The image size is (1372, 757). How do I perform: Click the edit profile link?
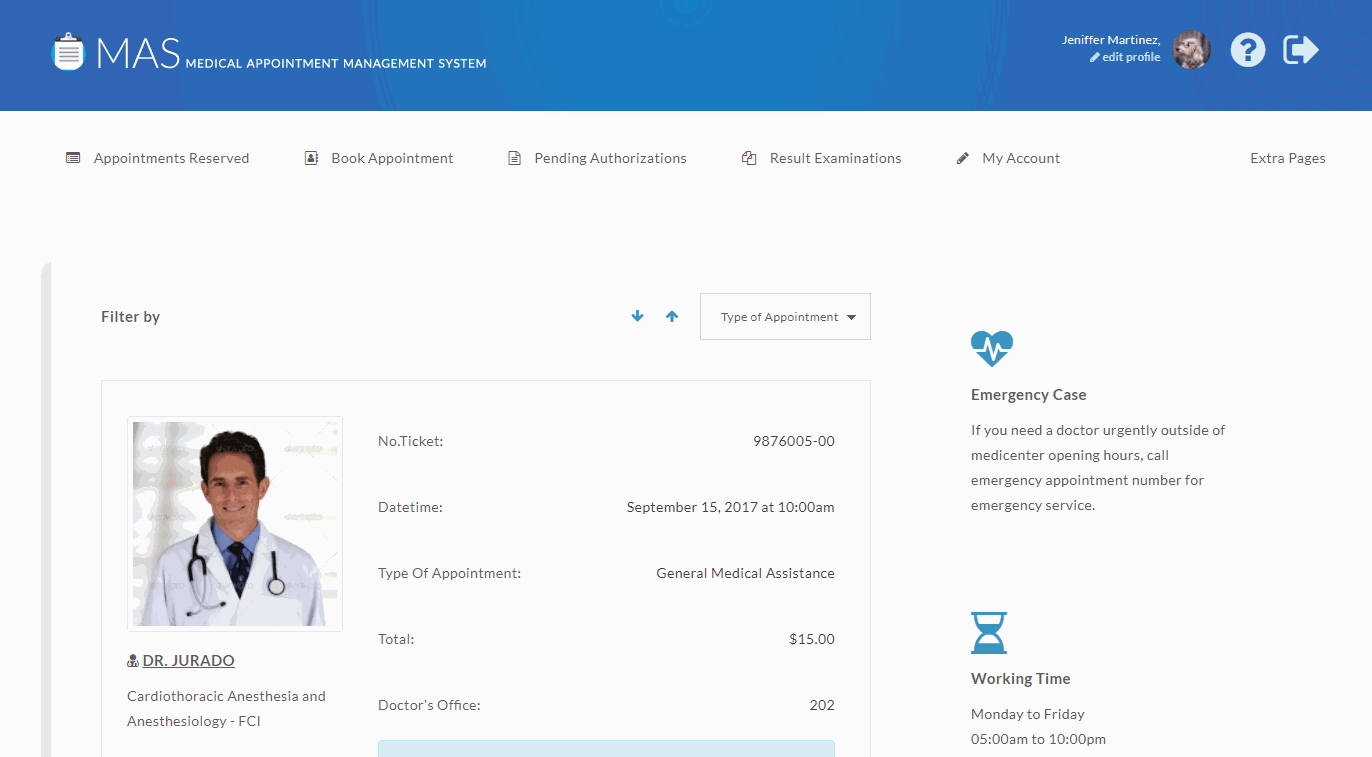1130,58
